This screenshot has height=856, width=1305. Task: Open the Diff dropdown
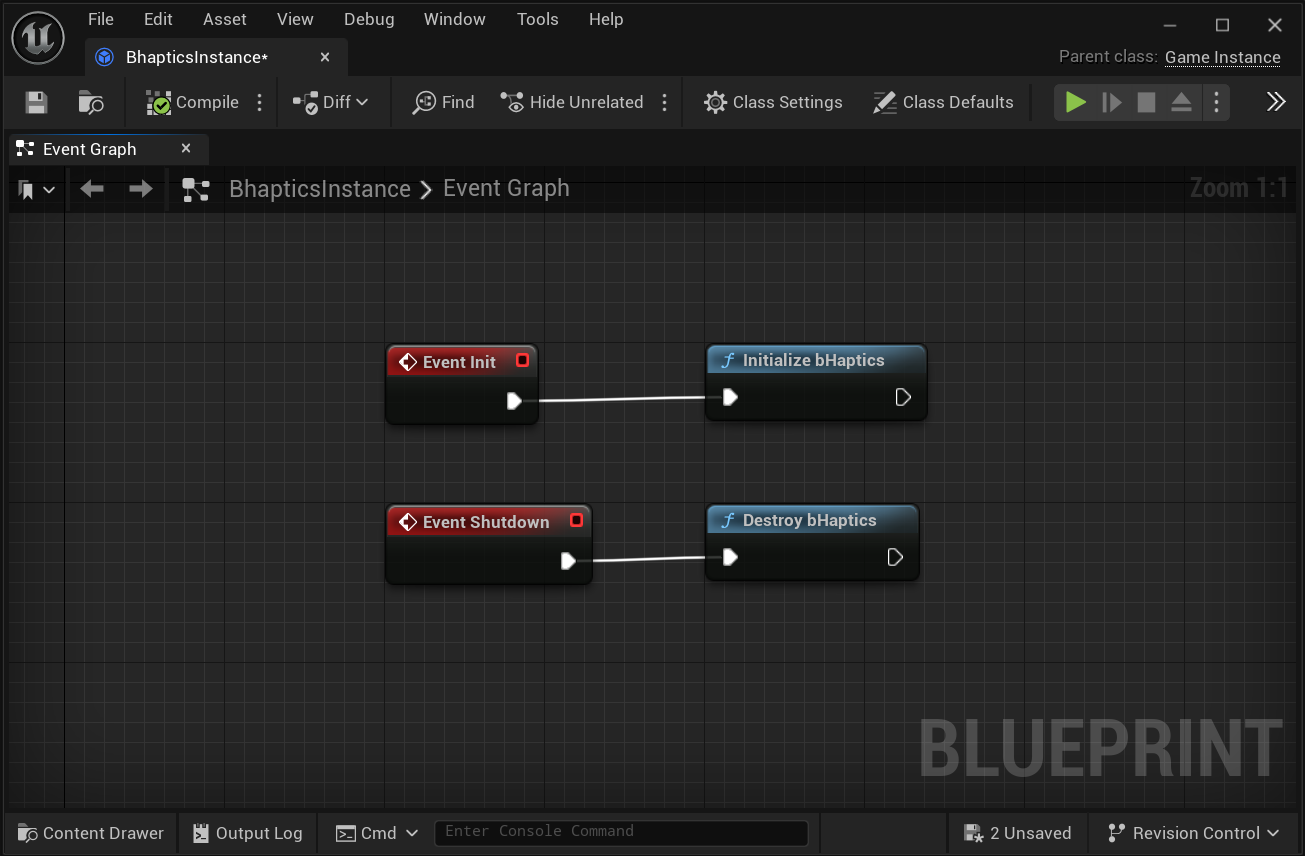tap(331, 102)
